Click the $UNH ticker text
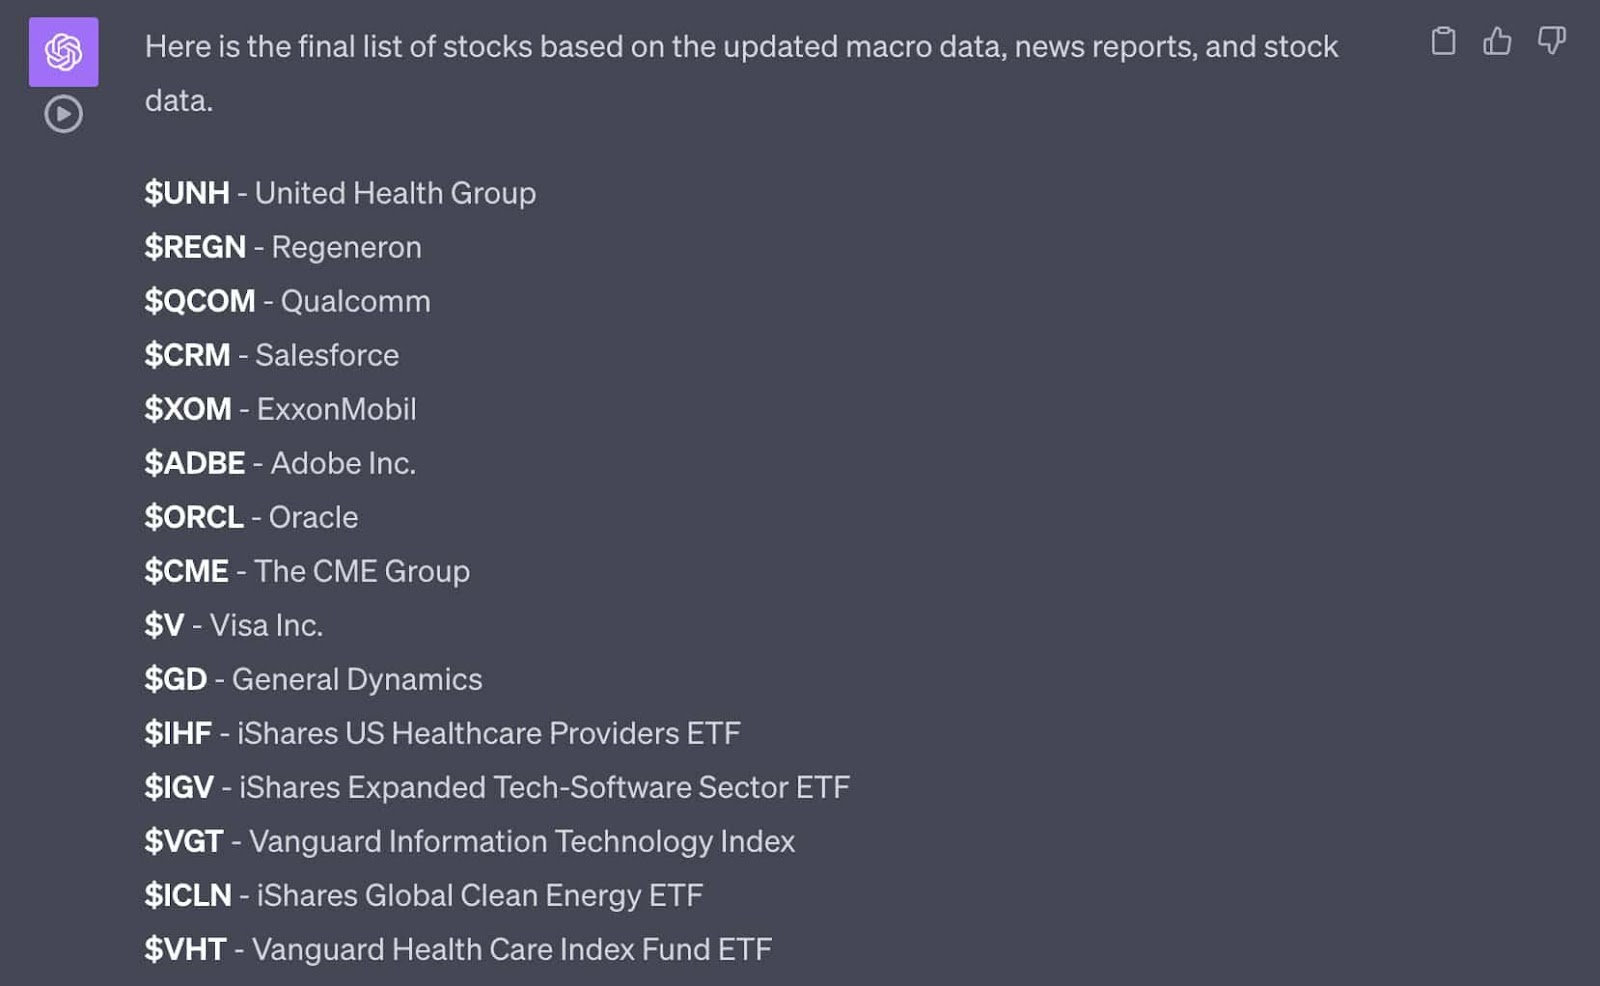The width and height of the screenshot is (1600, 986). point(187,193)
